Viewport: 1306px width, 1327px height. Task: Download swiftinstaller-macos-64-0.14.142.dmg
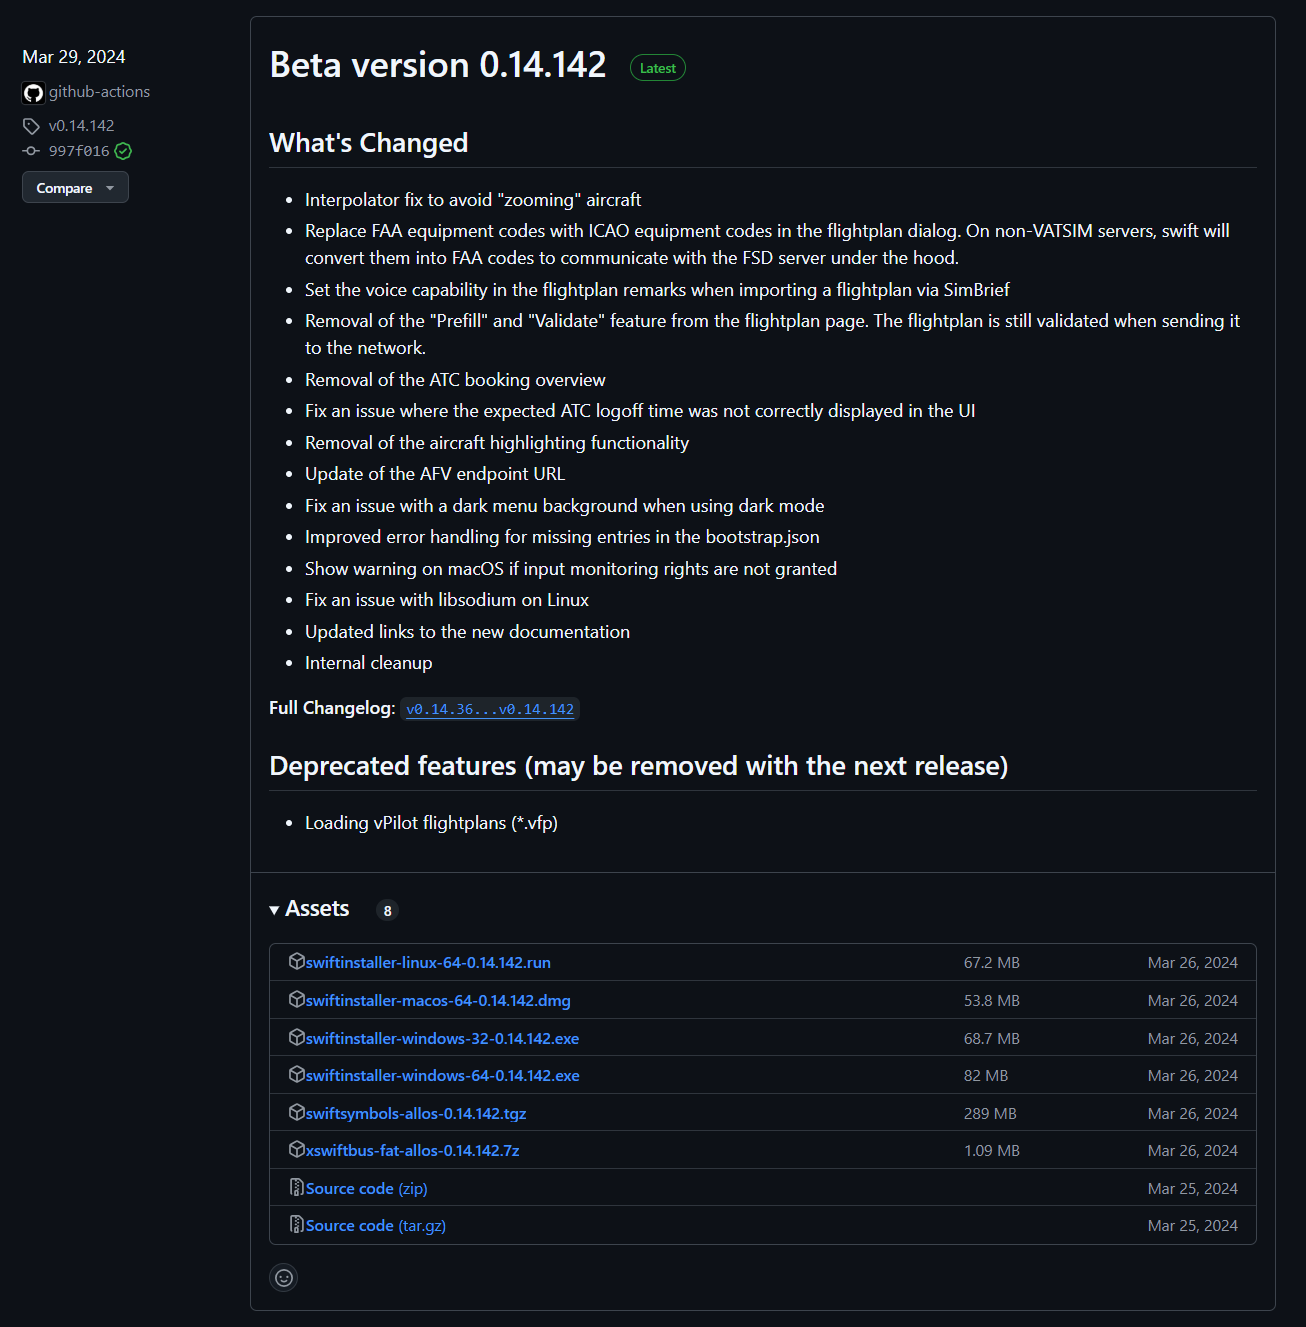coord(438,999)
